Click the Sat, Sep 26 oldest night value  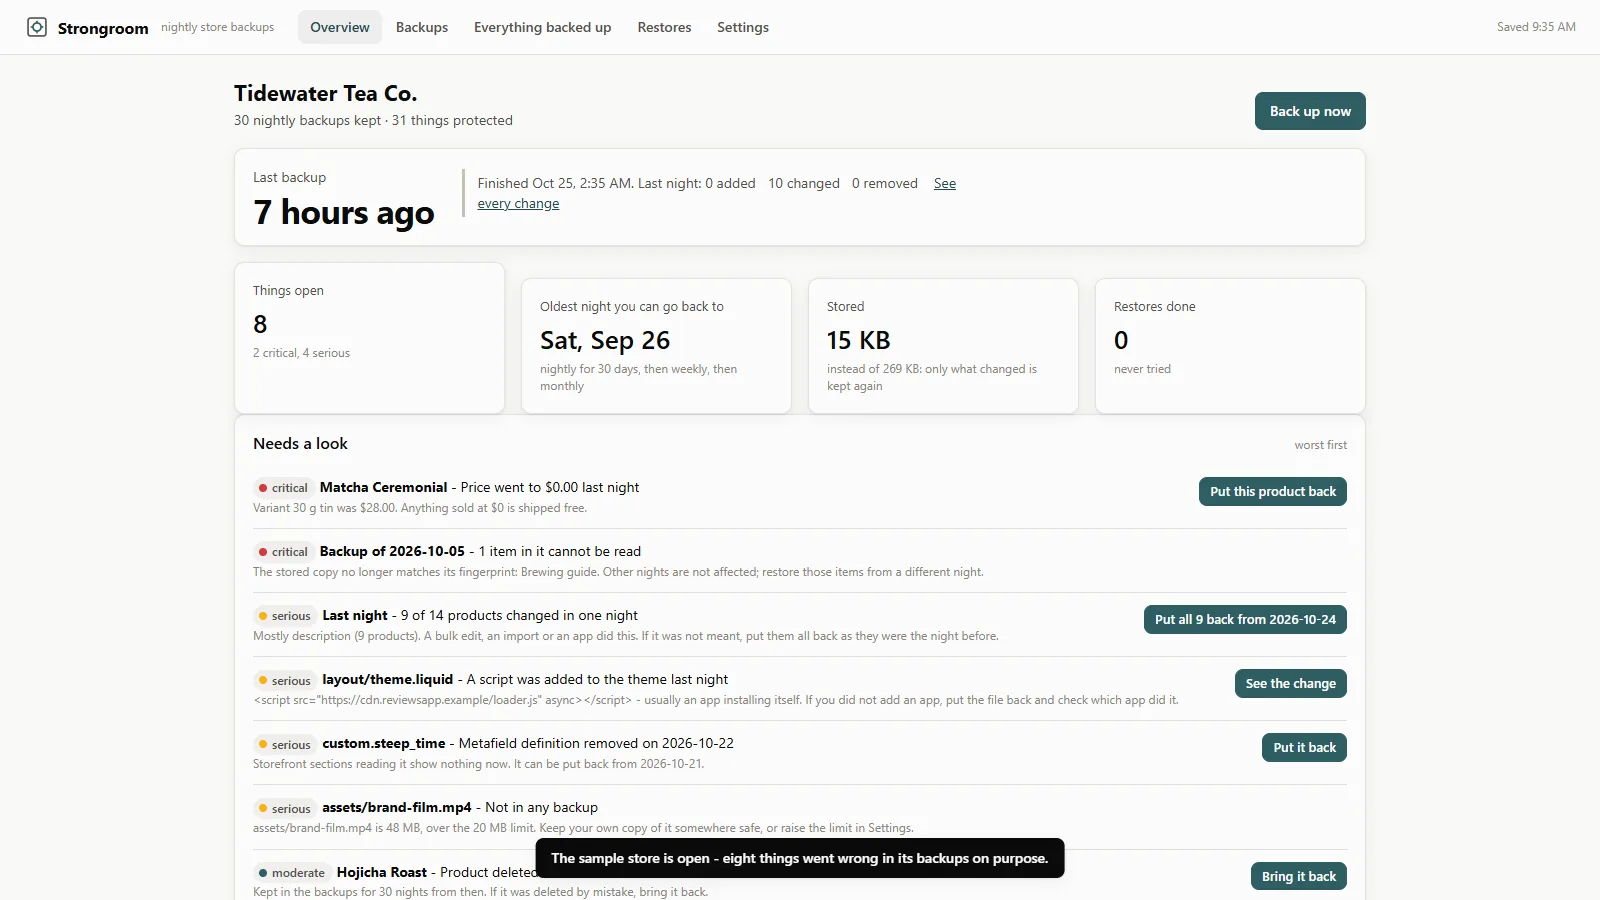coord(605,340)
